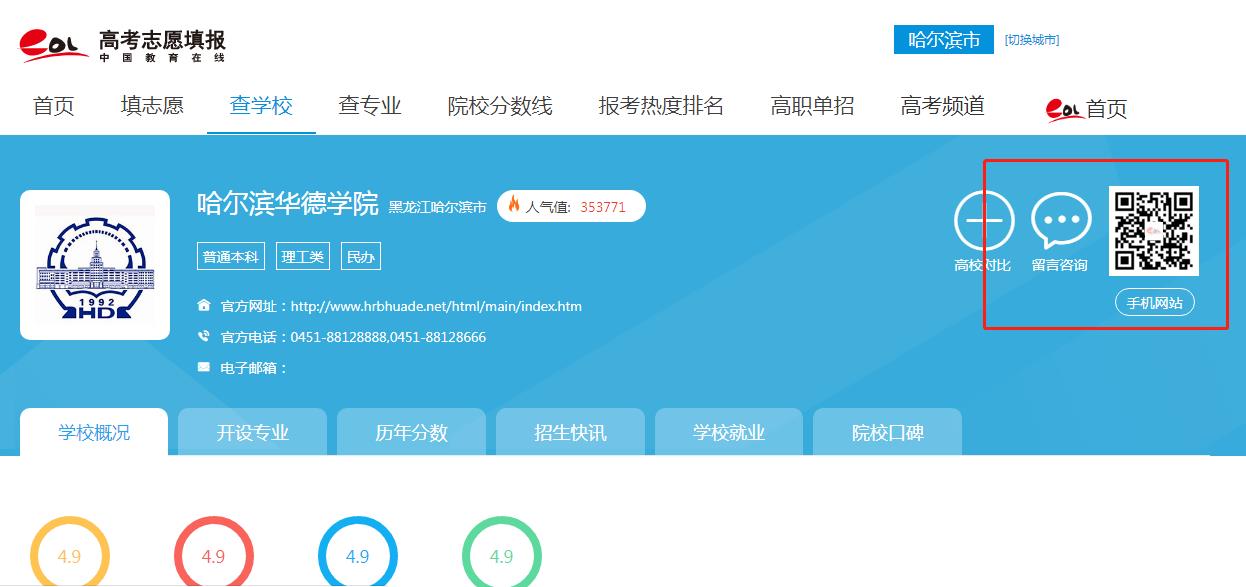Open 留言咨询 chat bubble icon

1061,221
